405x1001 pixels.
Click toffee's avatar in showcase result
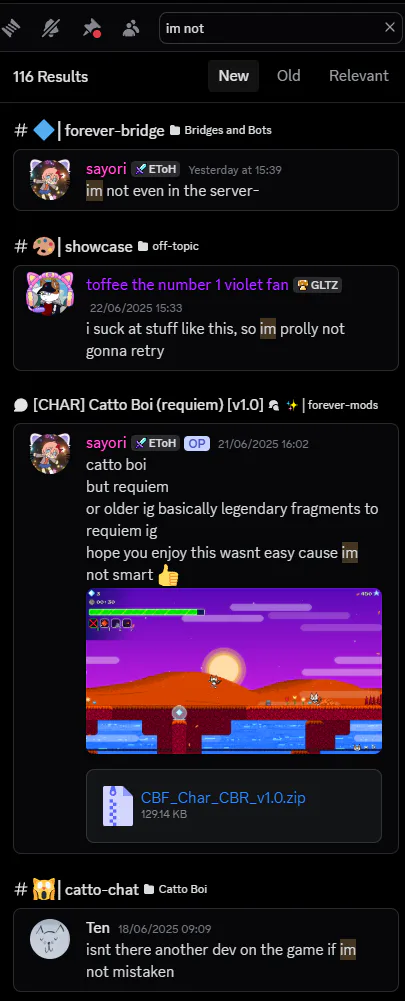coord(50,293)
